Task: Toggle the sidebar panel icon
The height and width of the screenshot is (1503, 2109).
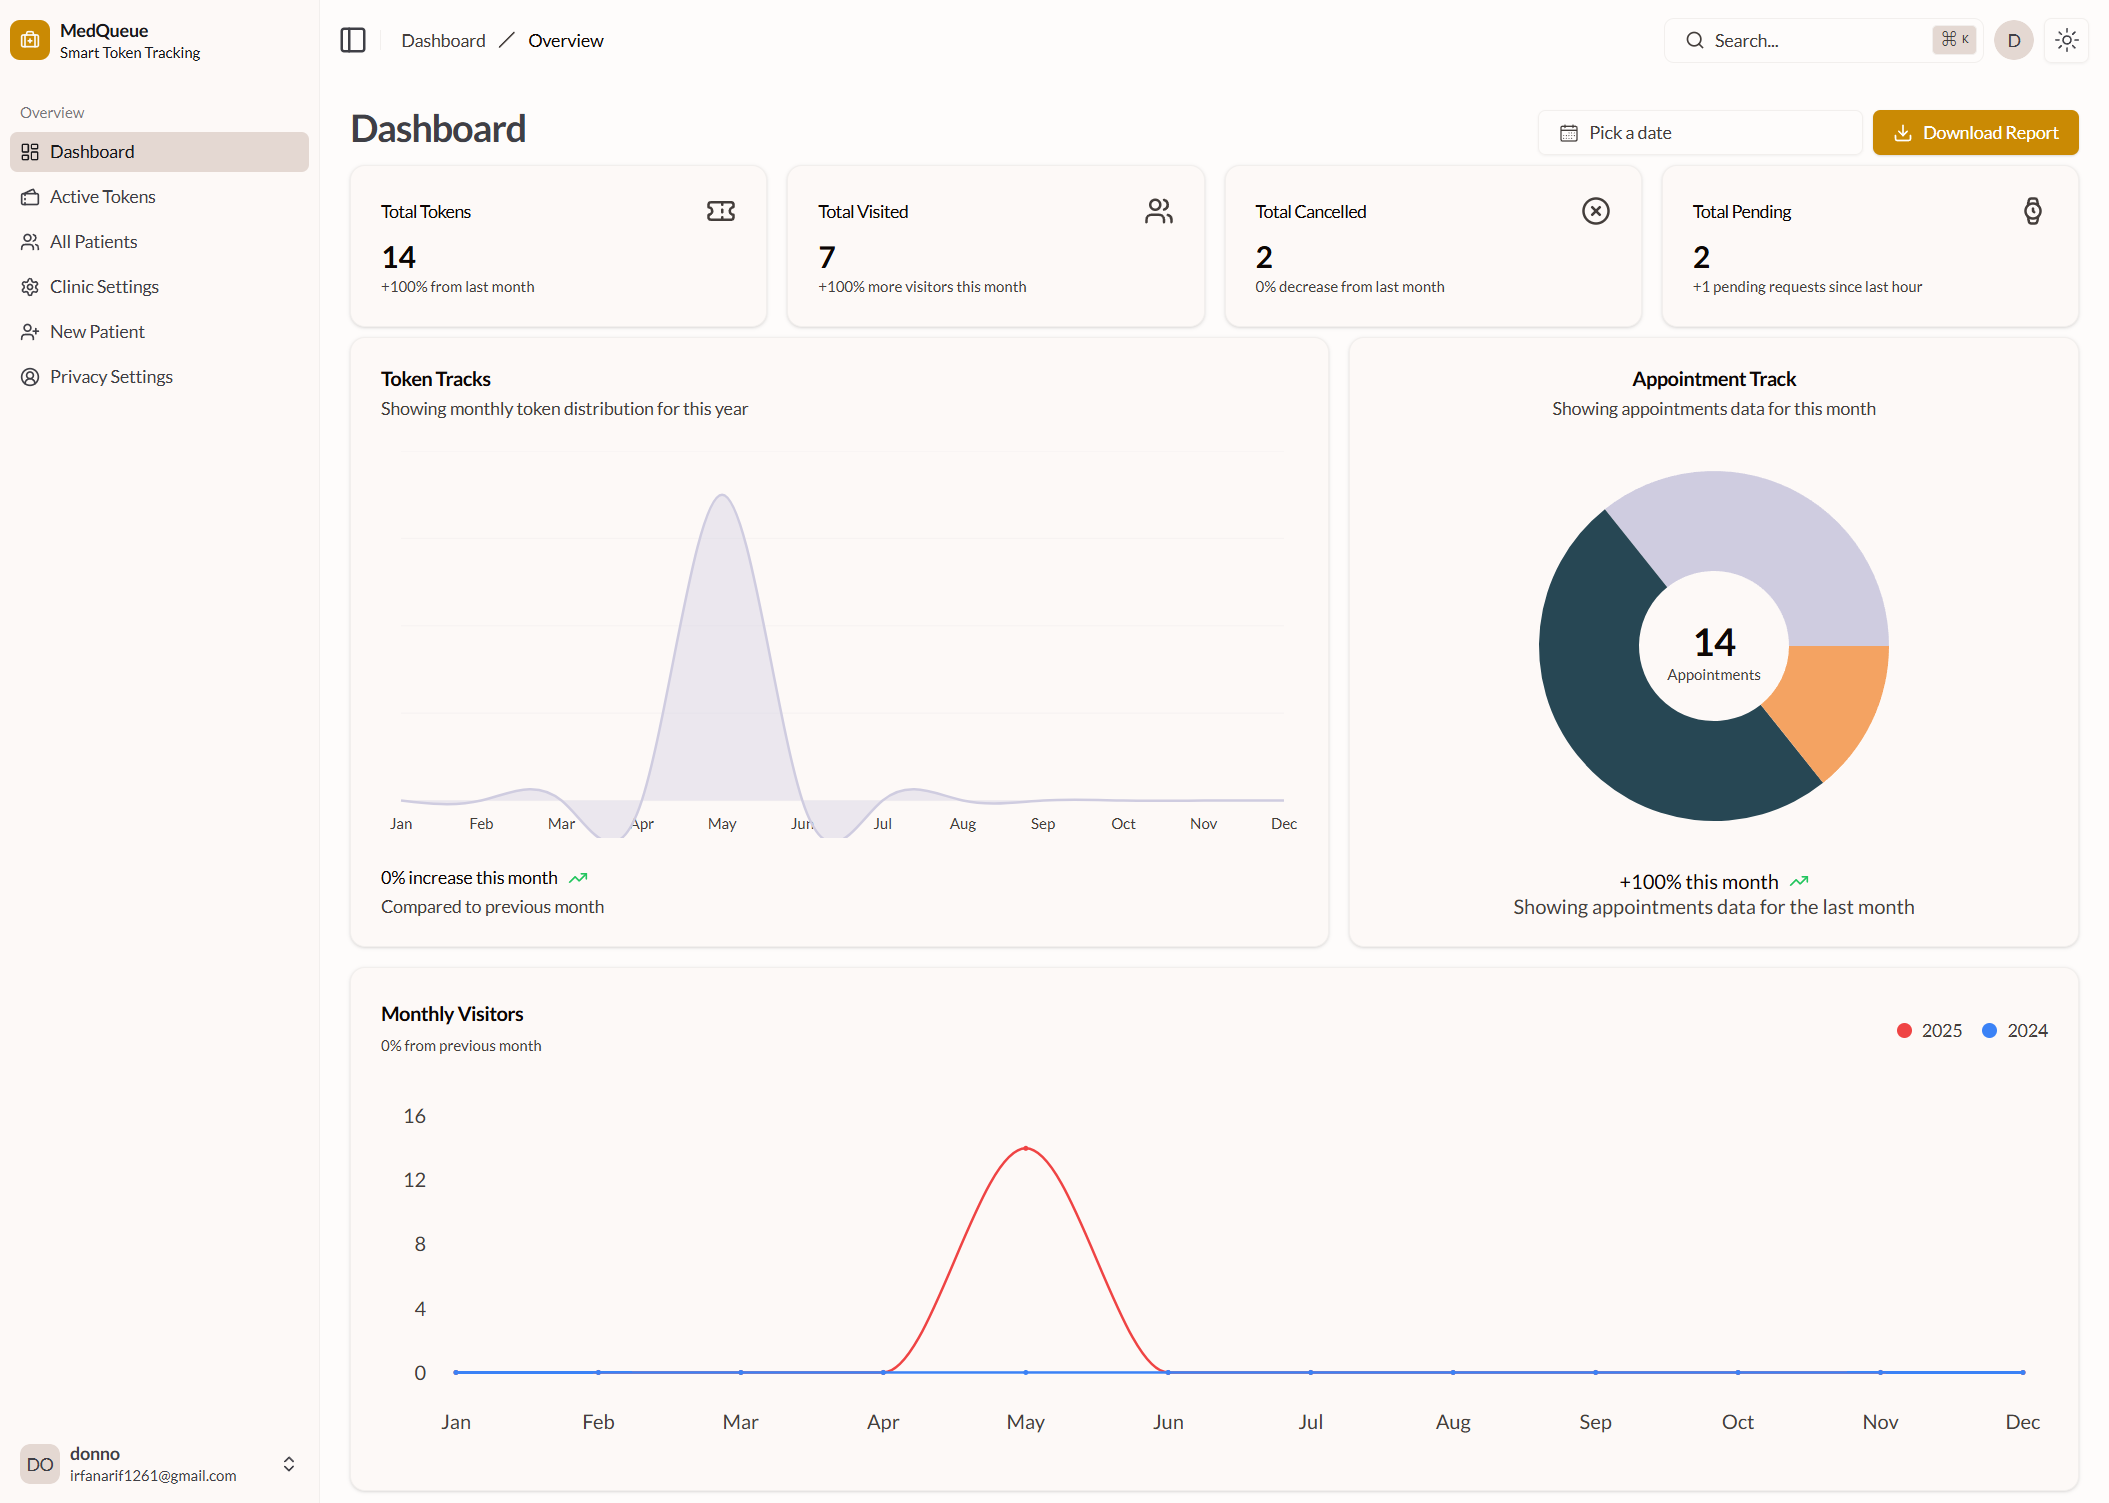Action: (353, 41)
